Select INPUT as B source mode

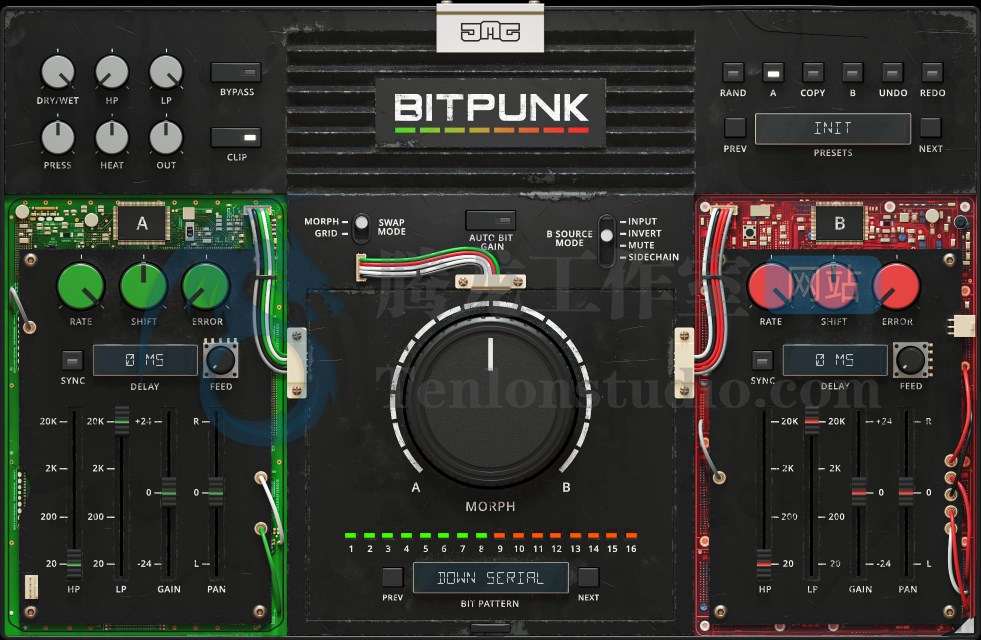643,221
